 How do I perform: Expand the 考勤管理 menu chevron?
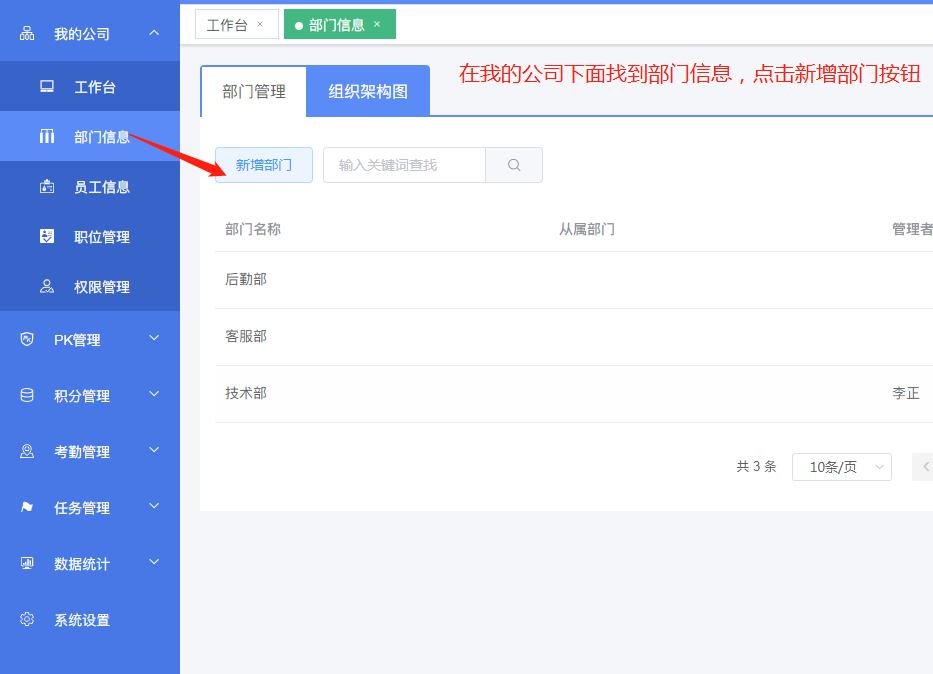click(x=154, y=450)
